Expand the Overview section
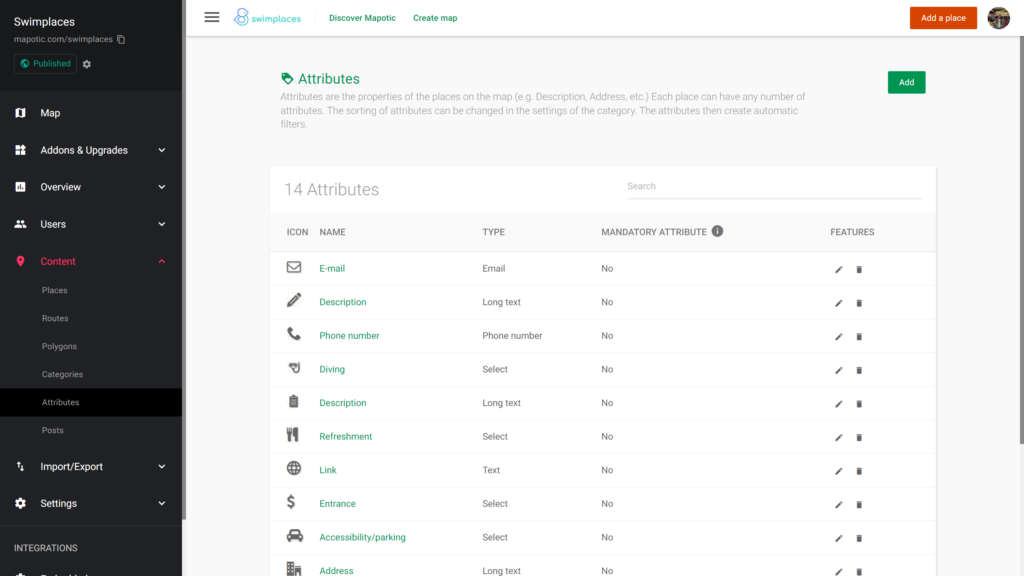This screenshot has width=1024, height=576. (x=91, y=187)
